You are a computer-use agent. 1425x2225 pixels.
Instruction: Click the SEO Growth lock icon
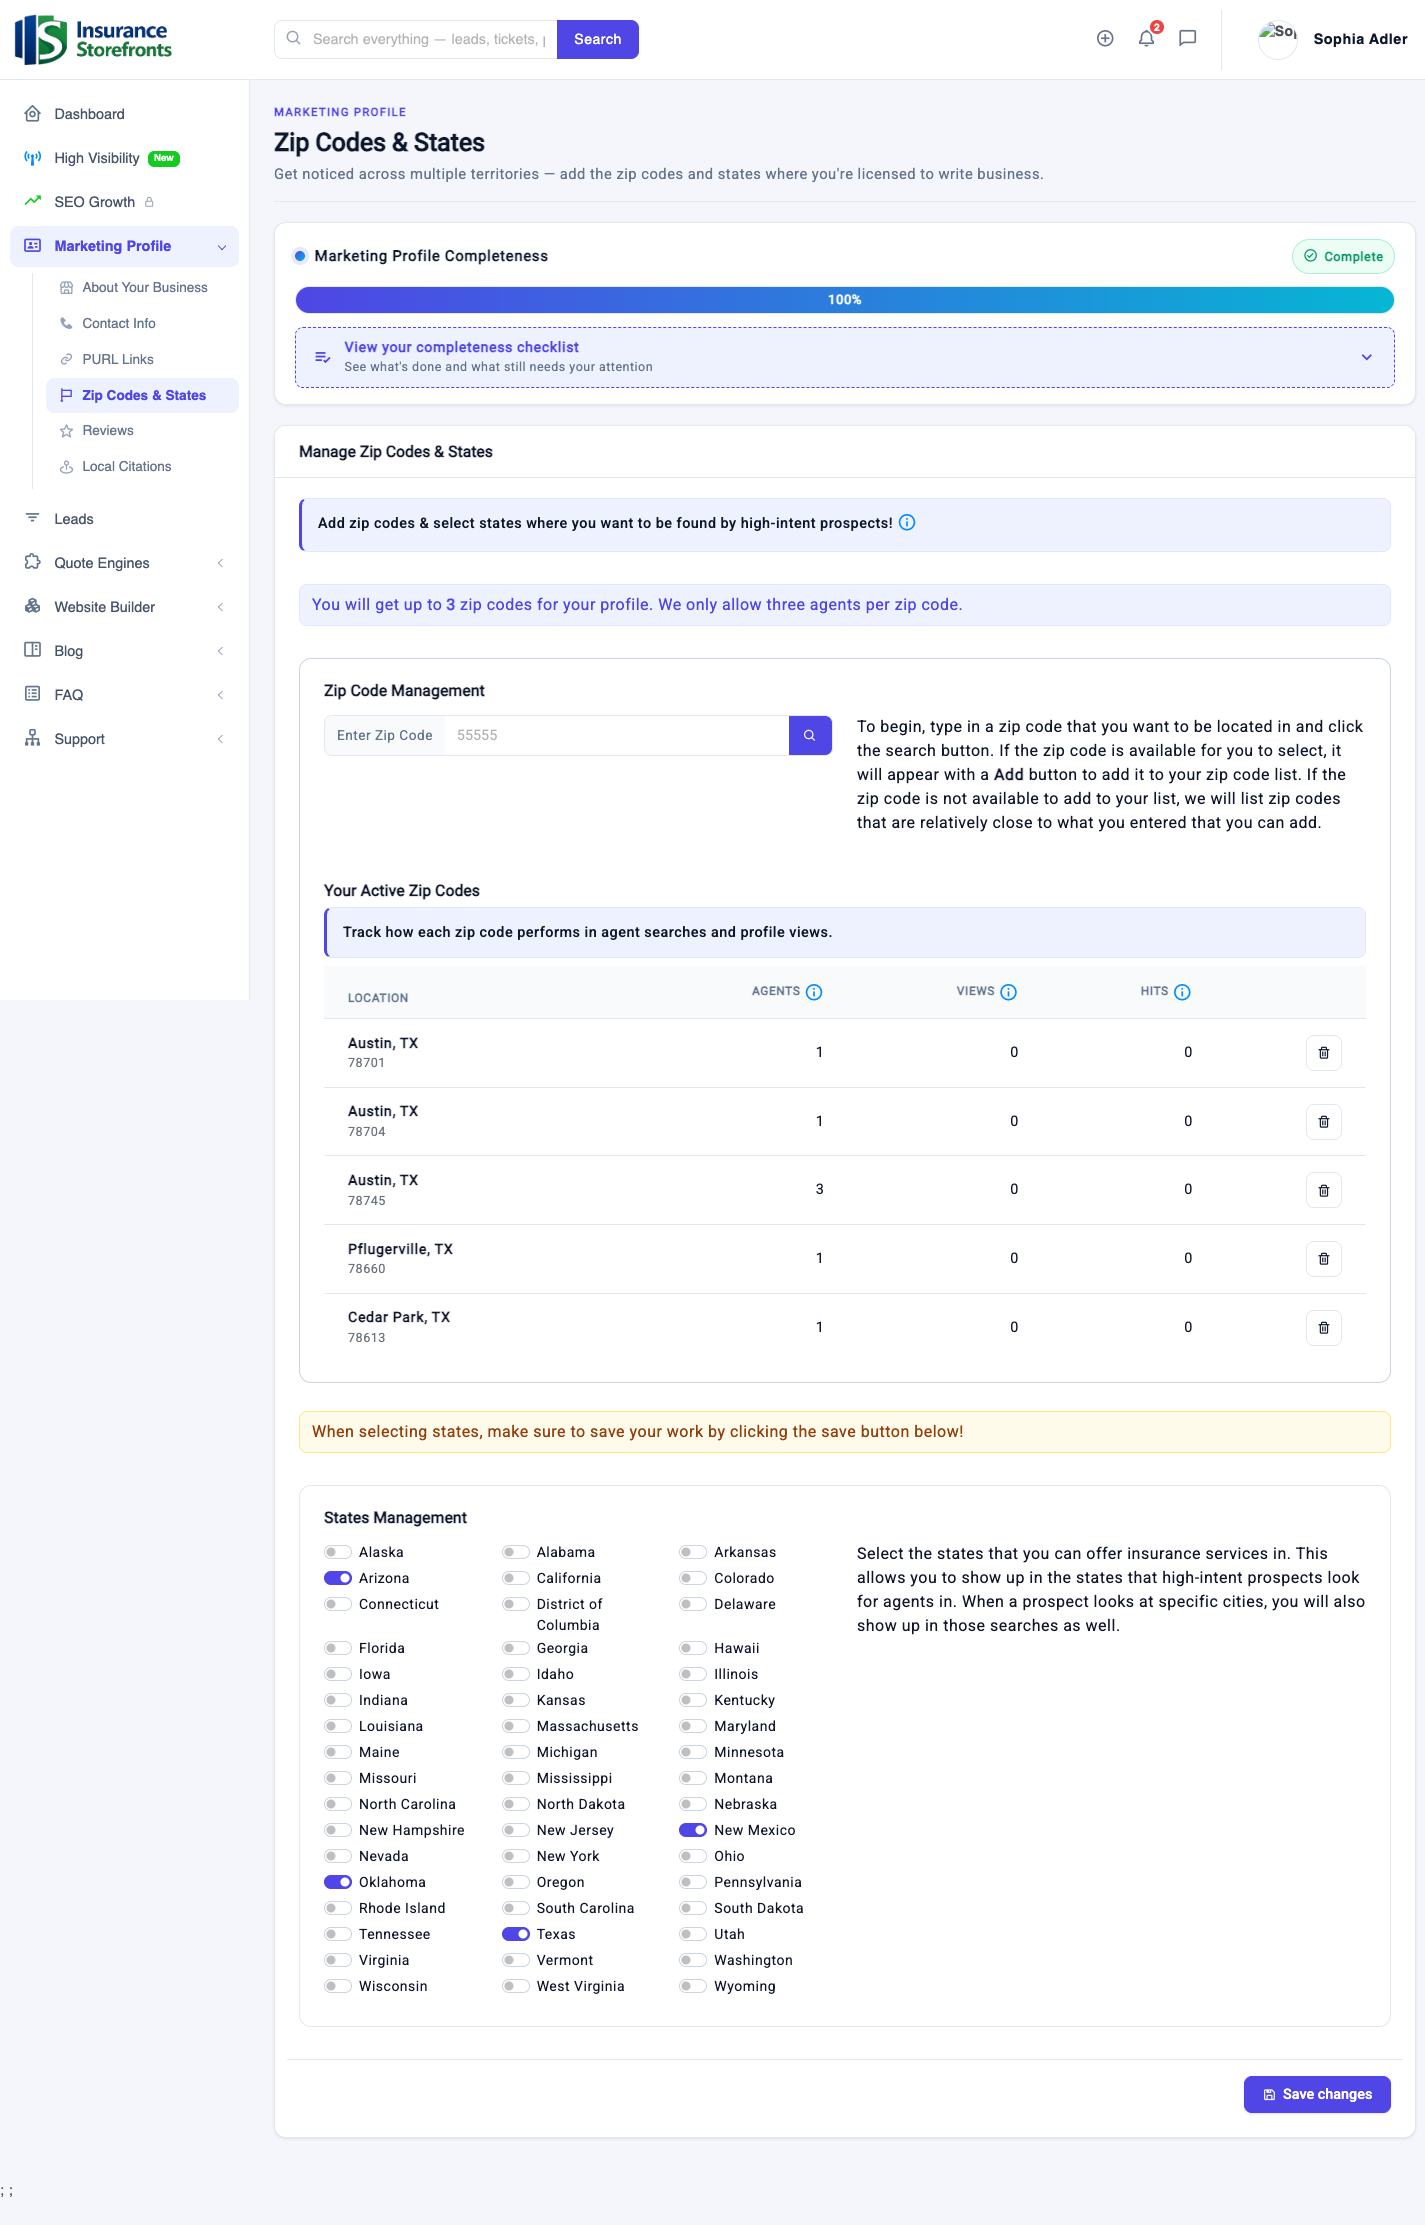149,202
